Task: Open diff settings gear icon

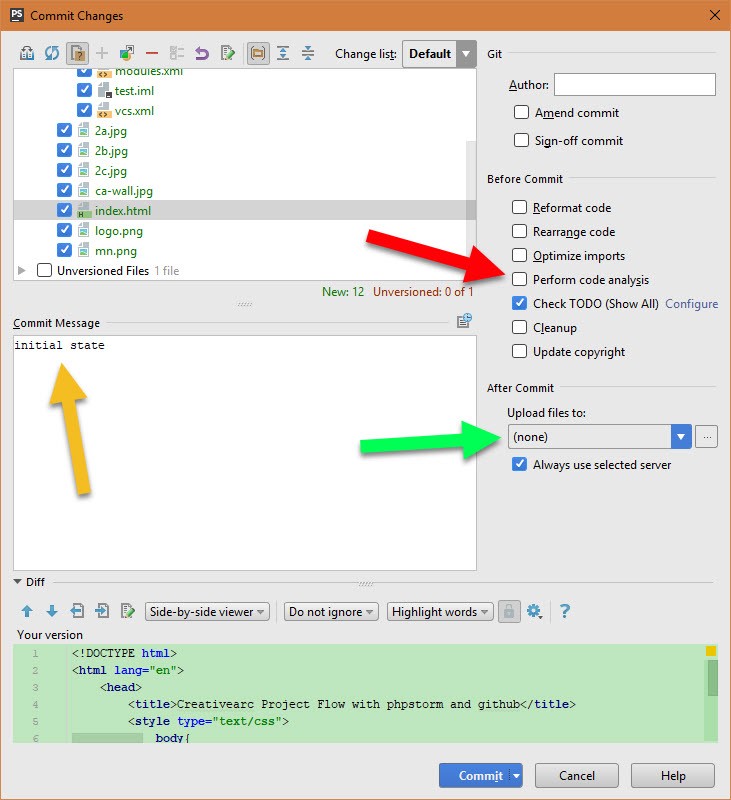Action: 534,611
